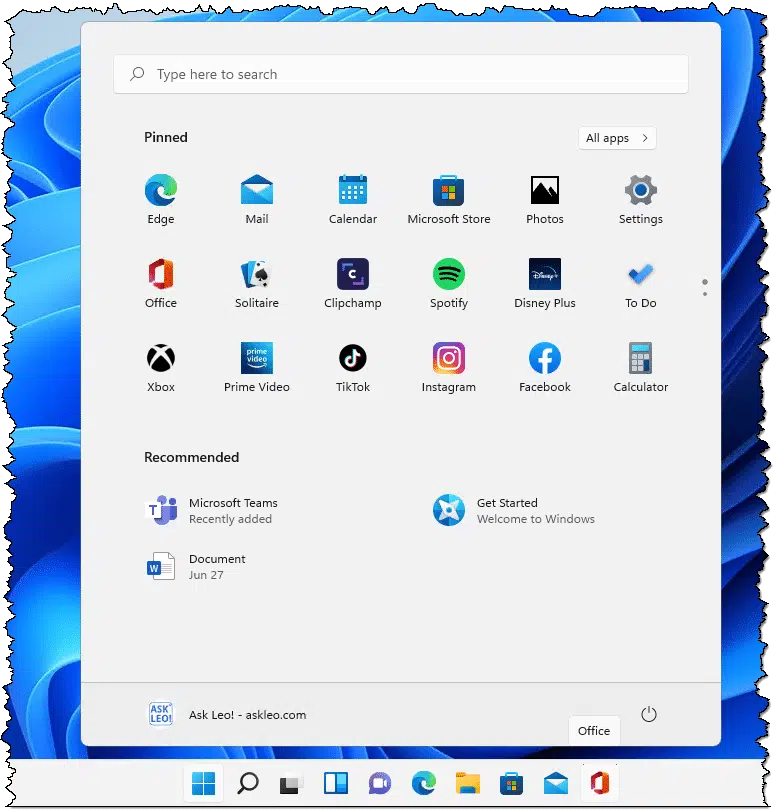Image resolution: width=778 pixels, height=812 pixels.
Task: Click the Type here to search field
Action: (401, 74)
